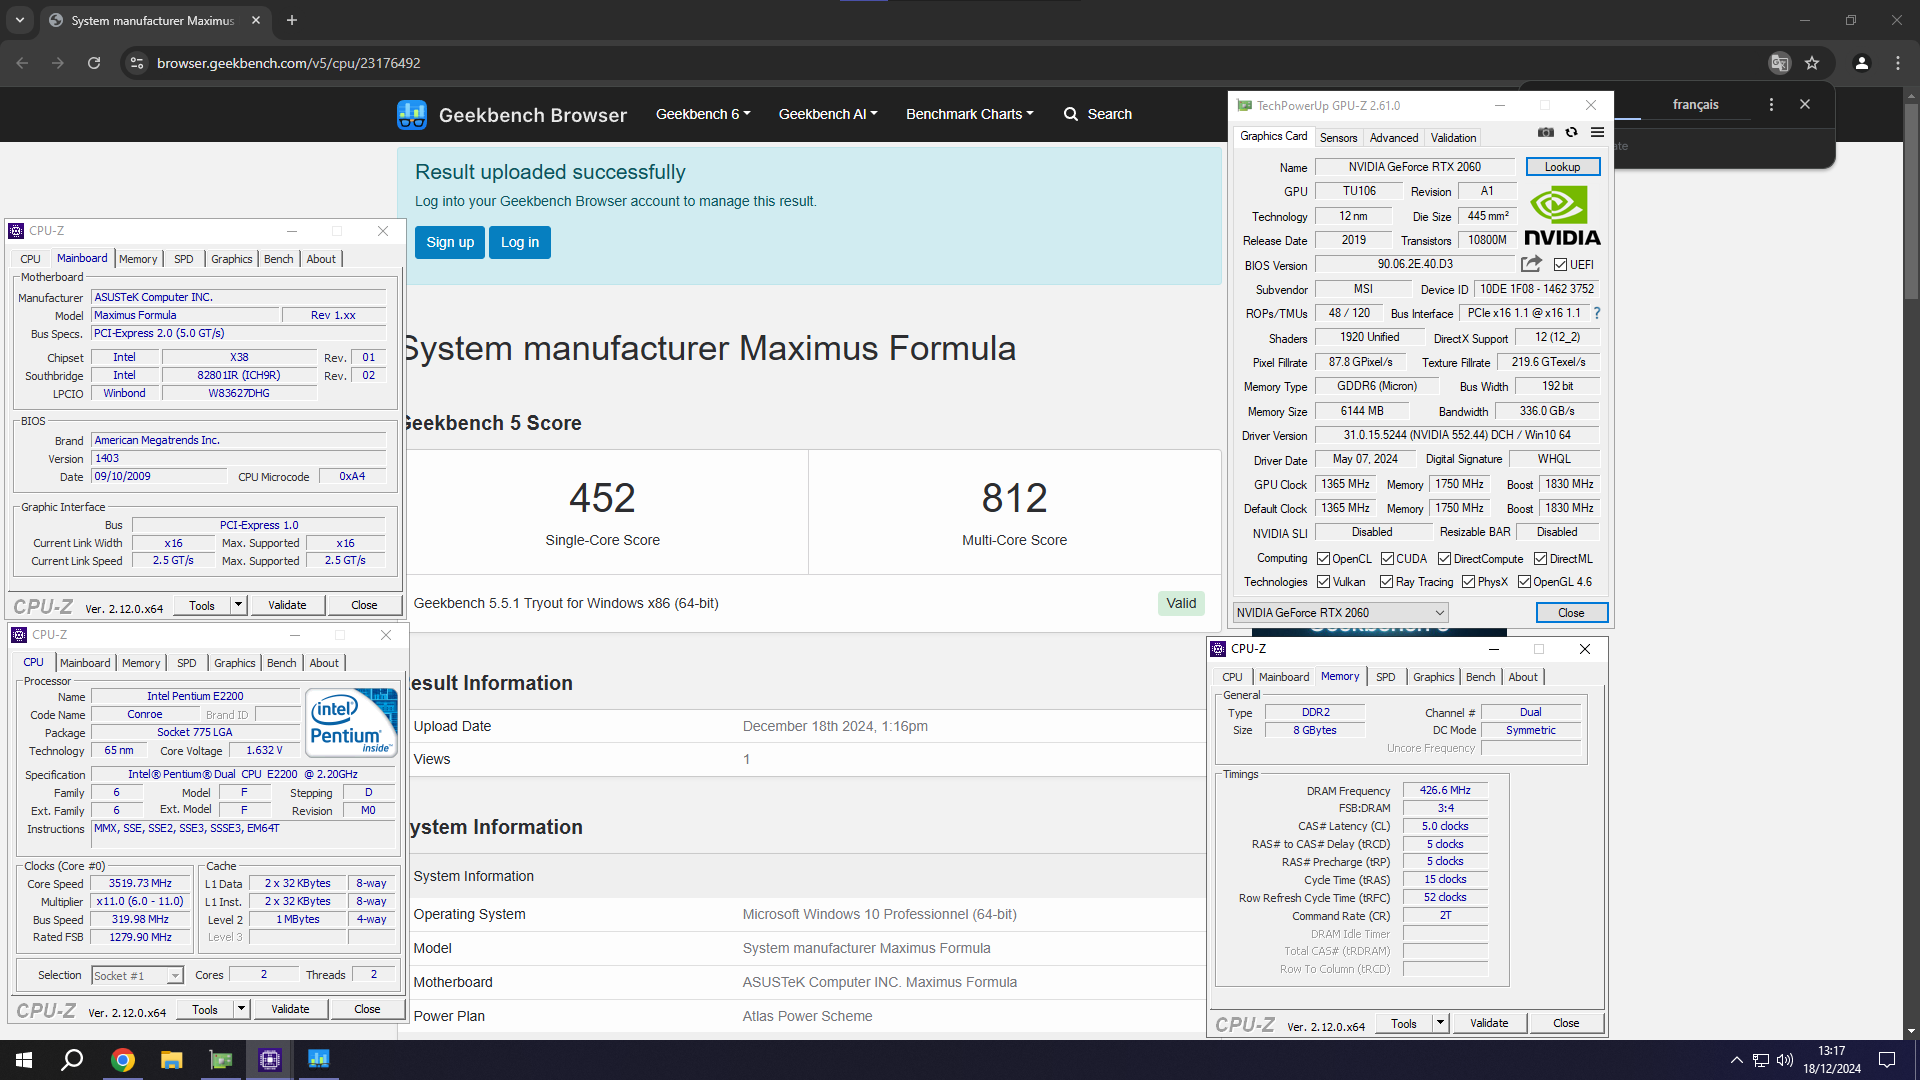The height and width of the screenshot is (1080, 1920).
Task: Open Chrome three-dot menu
Action: click(1898, 63)
